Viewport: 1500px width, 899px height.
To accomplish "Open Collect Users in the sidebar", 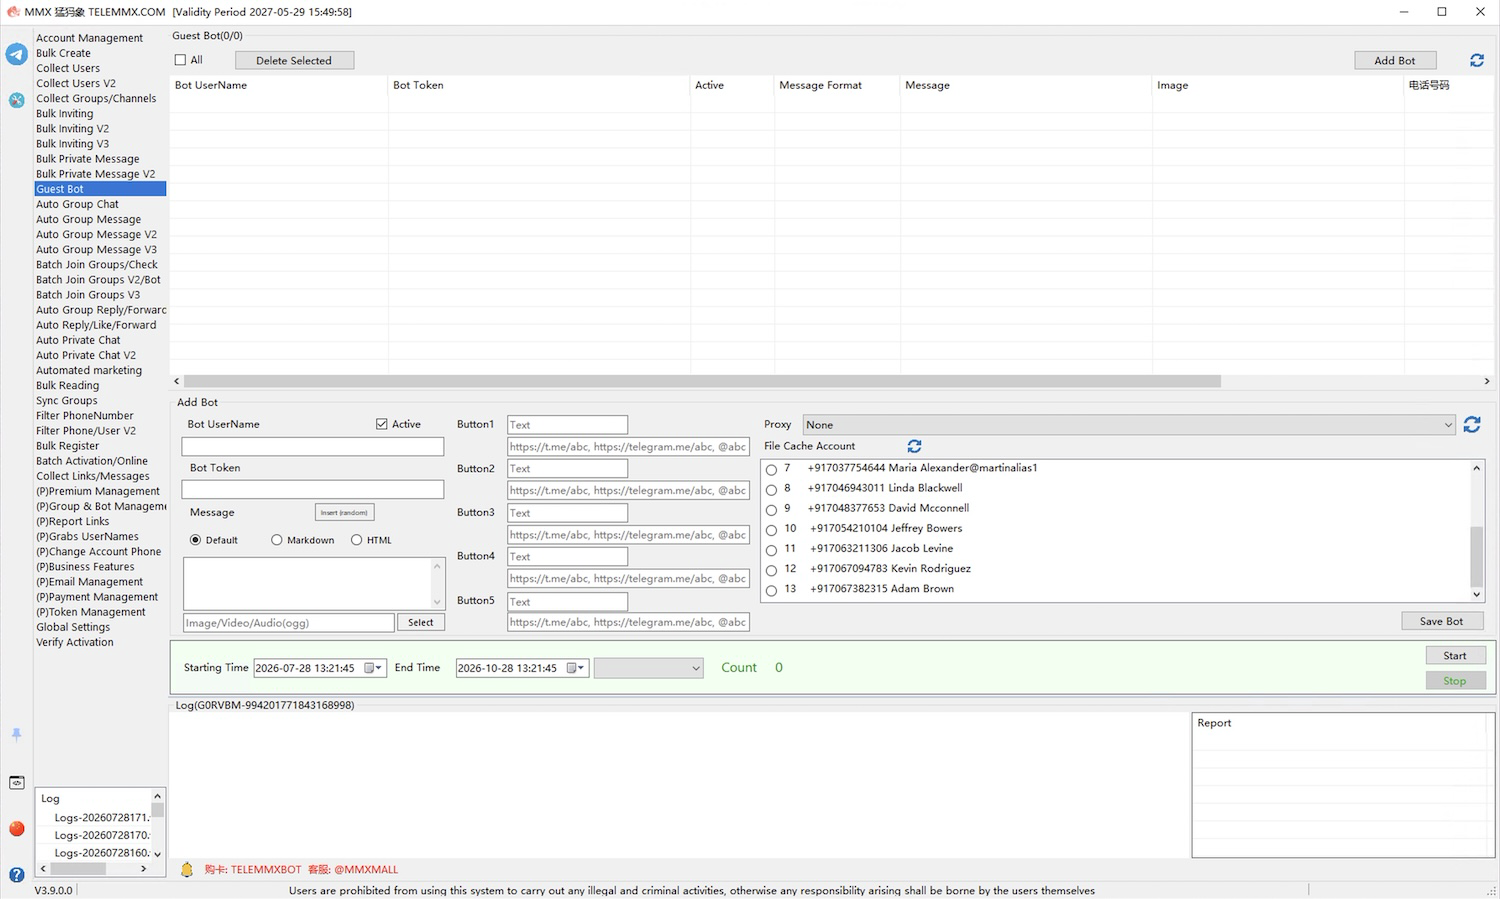I will (68, 68).
